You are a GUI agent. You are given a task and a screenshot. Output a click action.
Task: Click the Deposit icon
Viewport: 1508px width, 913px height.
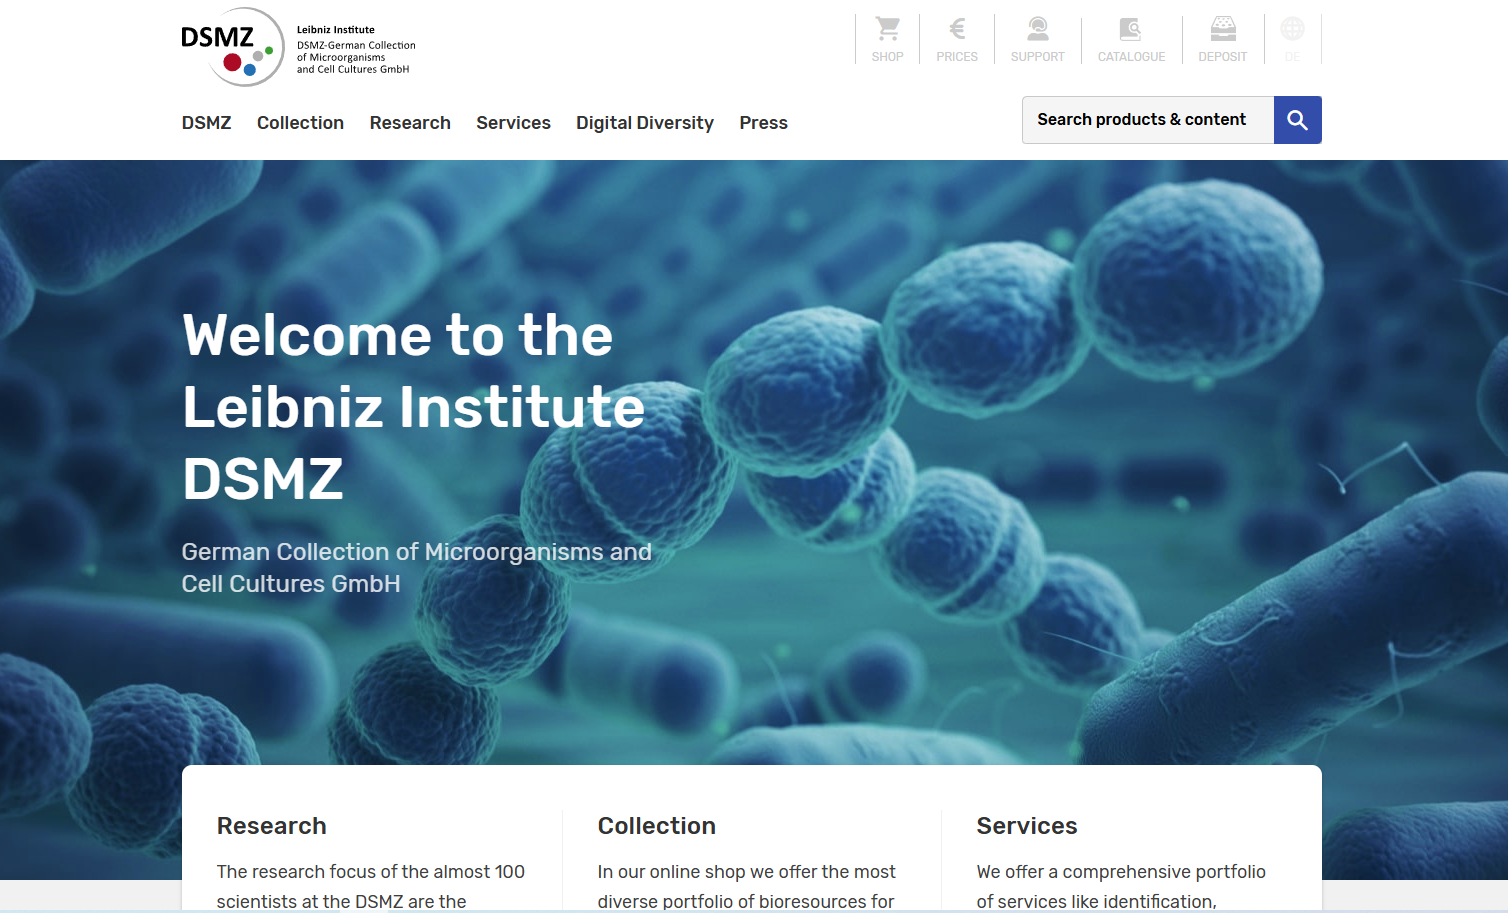1222,30
